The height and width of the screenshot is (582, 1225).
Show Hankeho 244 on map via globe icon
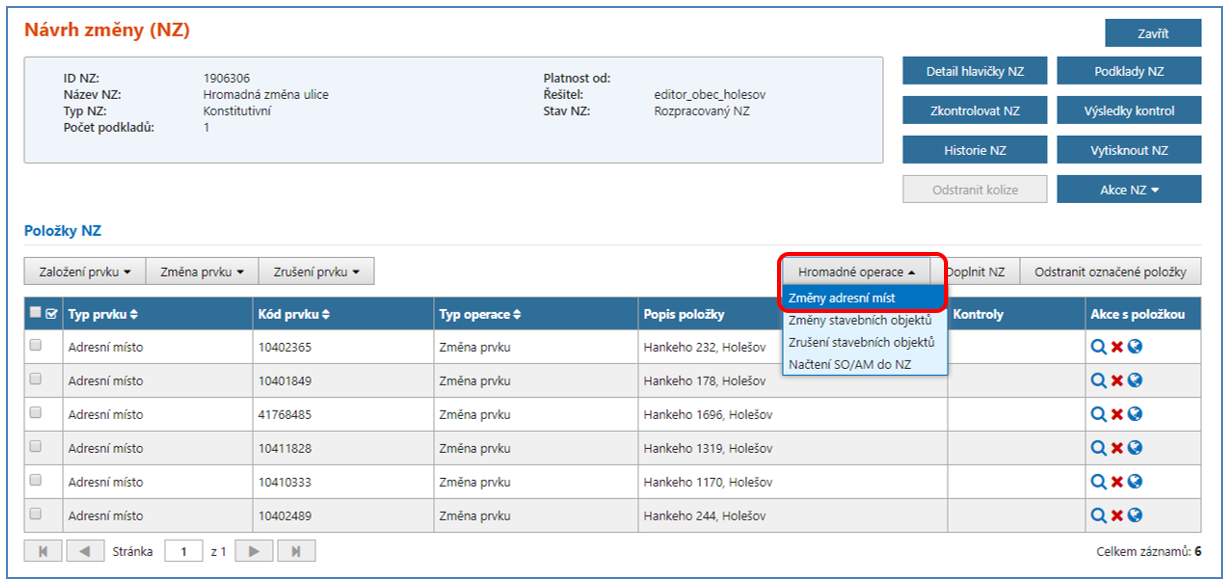click(x=1134, y=516)
